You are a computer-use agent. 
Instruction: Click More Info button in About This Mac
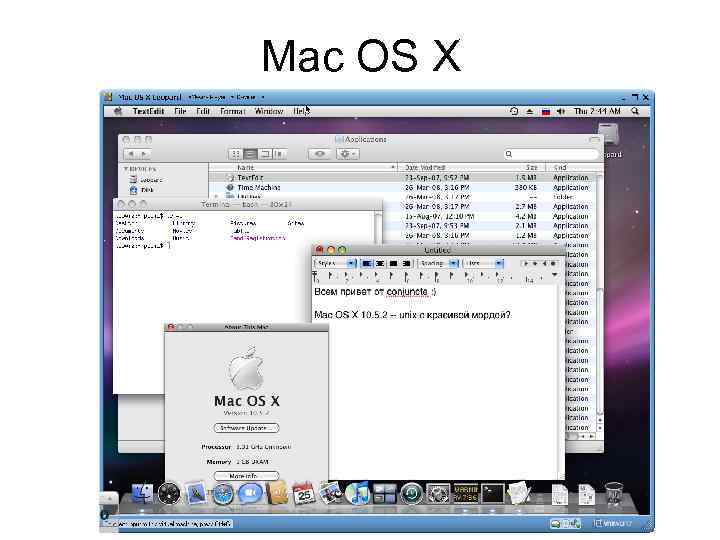point(247,476)
